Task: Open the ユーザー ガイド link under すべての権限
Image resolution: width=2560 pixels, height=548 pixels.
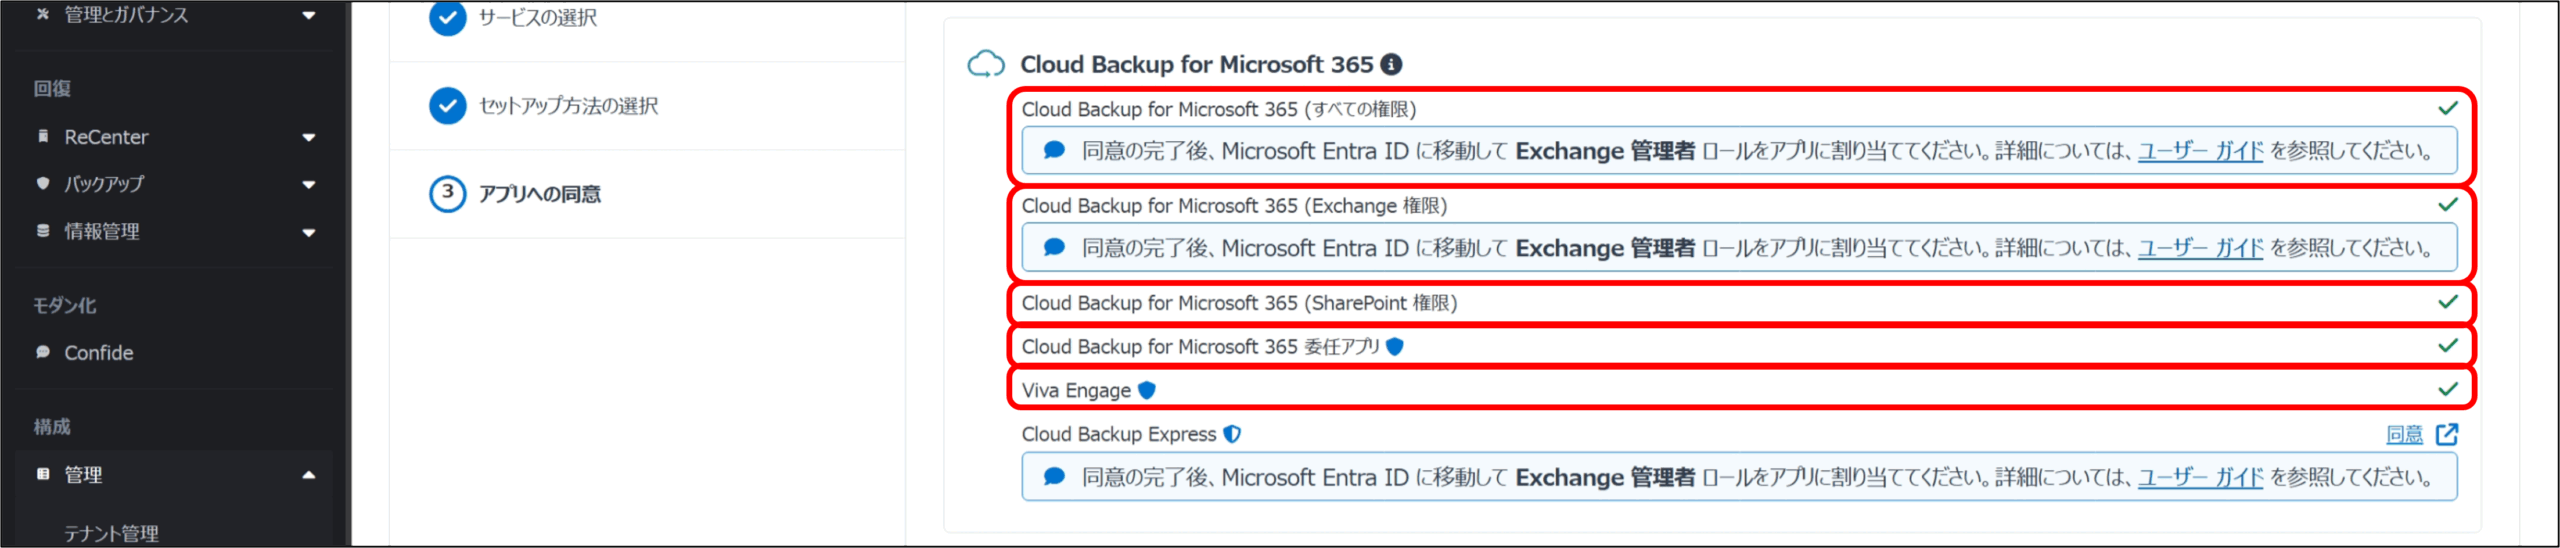Action: click(x=2200, y=151)
